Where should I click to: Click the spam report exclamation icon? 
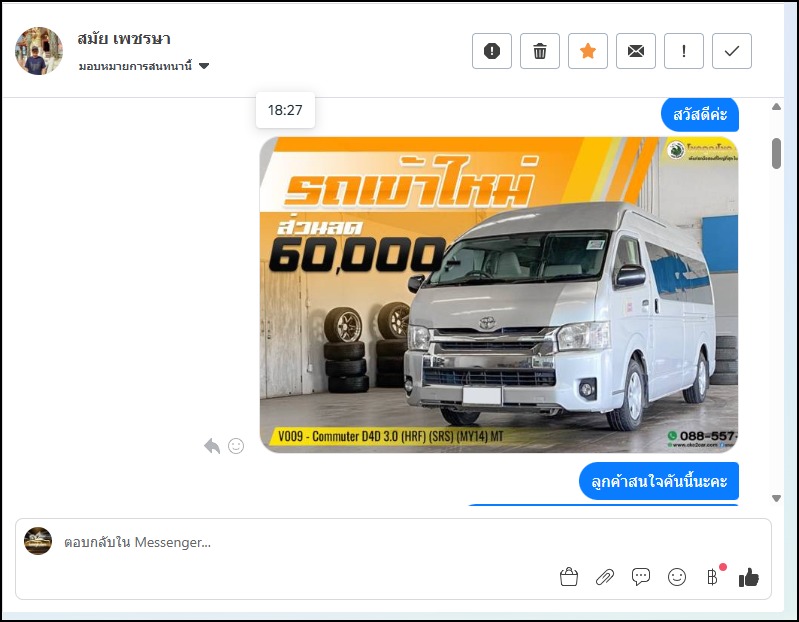click(x=491, y=51)
